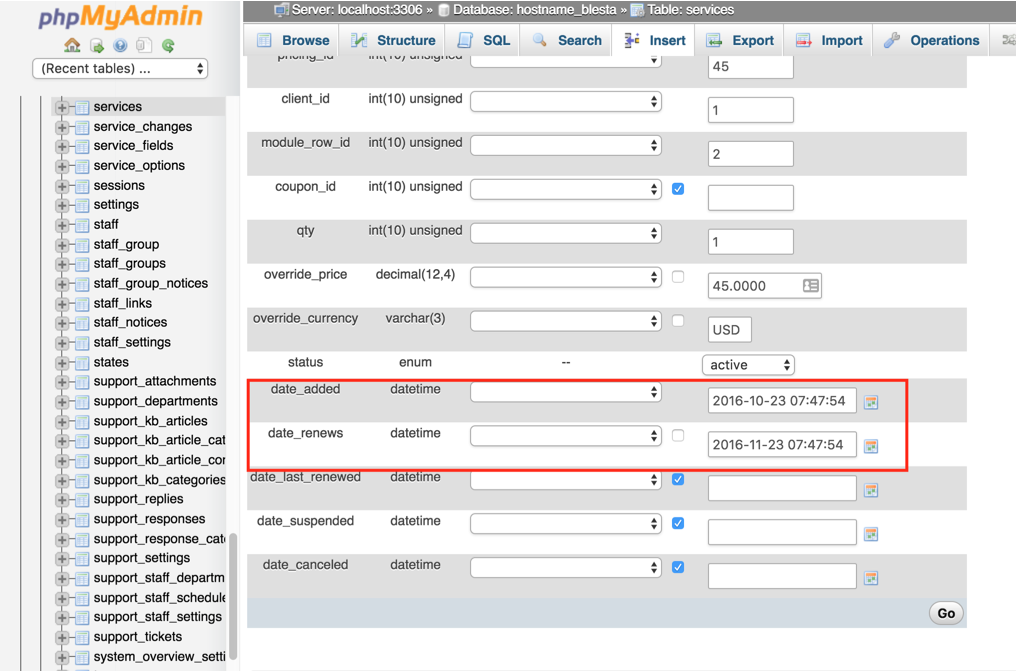Image resolution: width=1016 pixels, height=671 pixels.
Task: Click the services table icon in tree
Action: pyautogui.click(x=82, y=108)
